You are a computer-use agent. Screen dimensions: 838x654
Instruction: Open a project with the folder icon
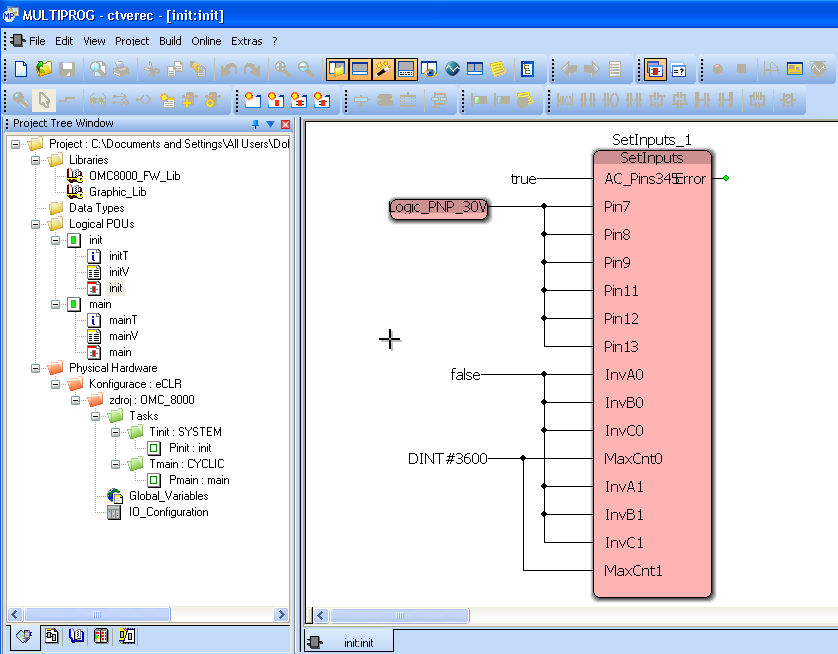pos(44,69)
